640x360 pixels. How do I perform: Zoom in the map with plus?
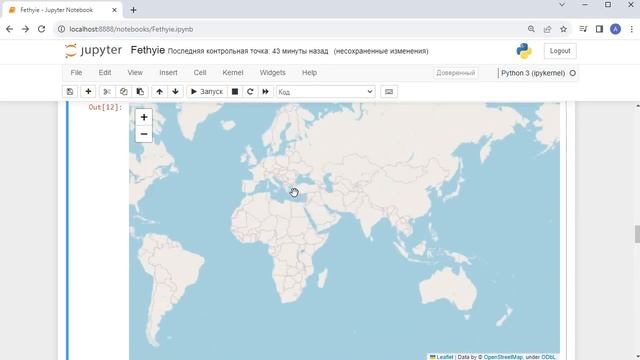(144, 117)
